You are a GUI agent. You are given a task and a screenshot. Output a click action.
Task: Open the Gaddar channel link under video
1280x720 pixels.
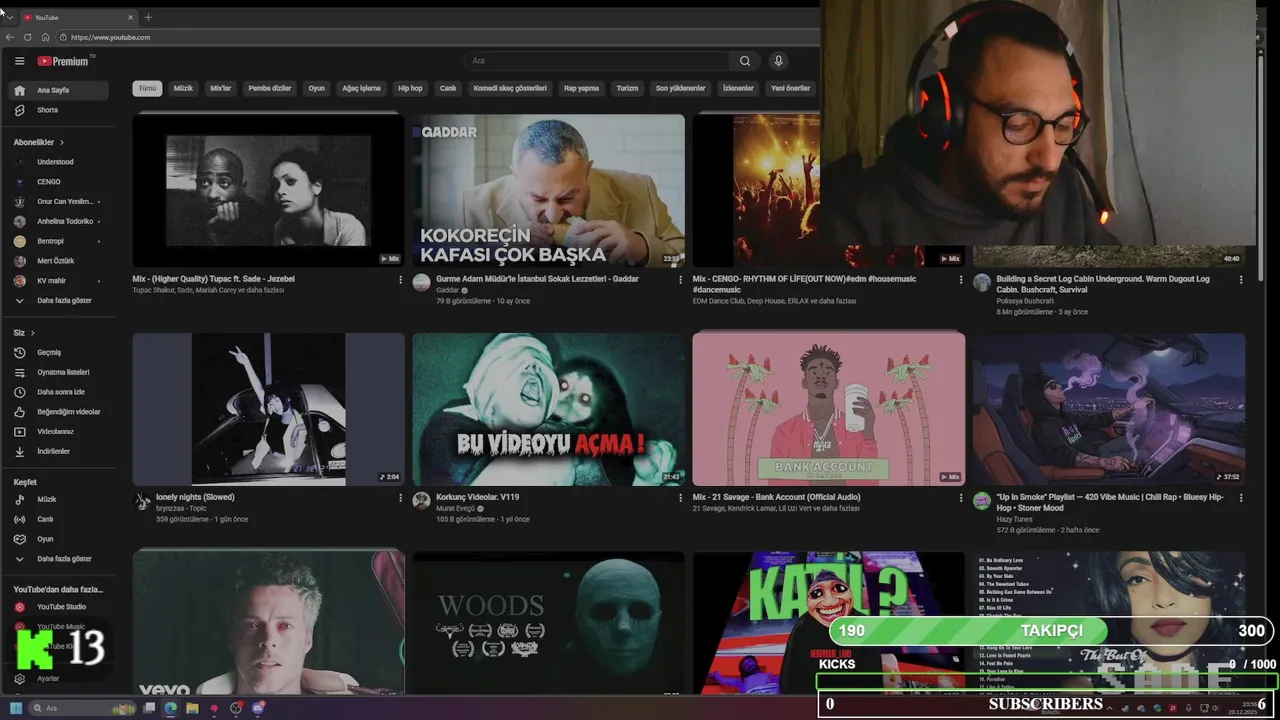[x=447, y=290]
